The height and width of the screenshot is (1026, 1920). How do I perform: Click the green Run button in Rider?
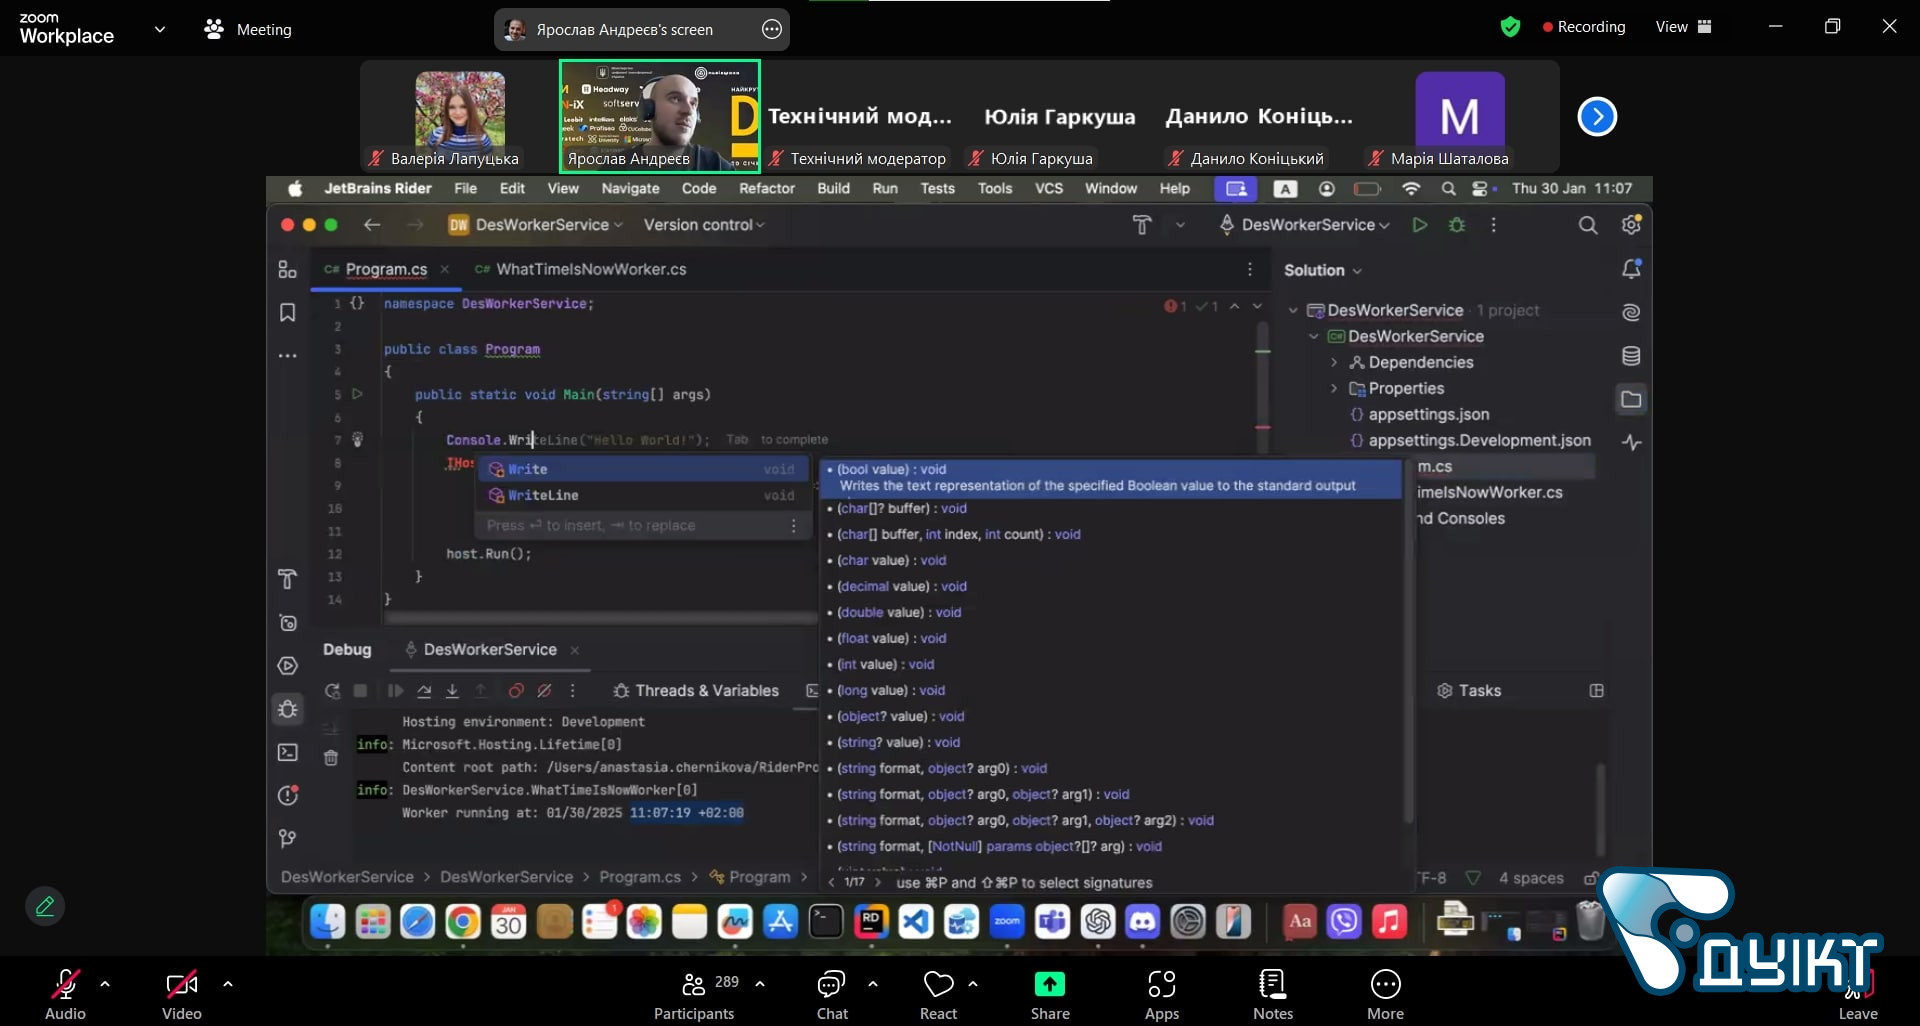coord(1419,225)
